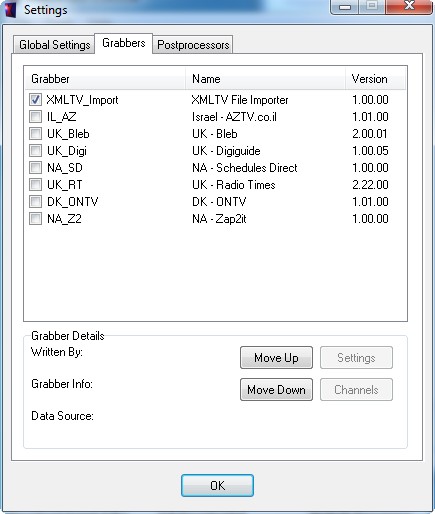The height and width of the screenshot is (514, 435).
Task: Enable the NA_SD Schedules Direct checkbox
Action: [x=35, y=167]
